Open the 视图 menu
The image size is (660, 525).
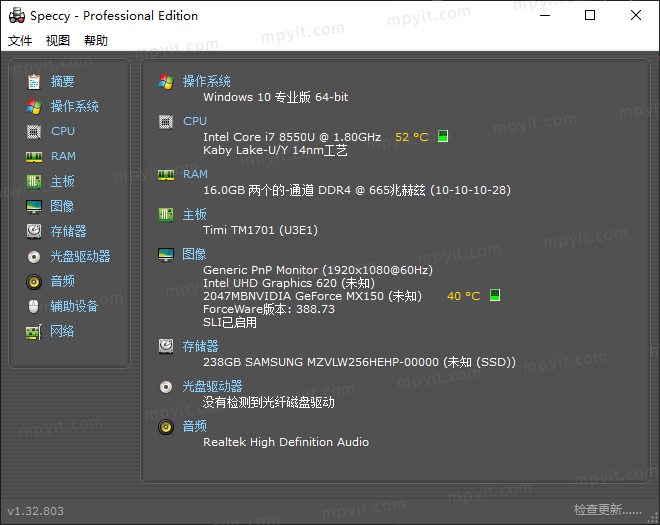(x=58, y=40)
